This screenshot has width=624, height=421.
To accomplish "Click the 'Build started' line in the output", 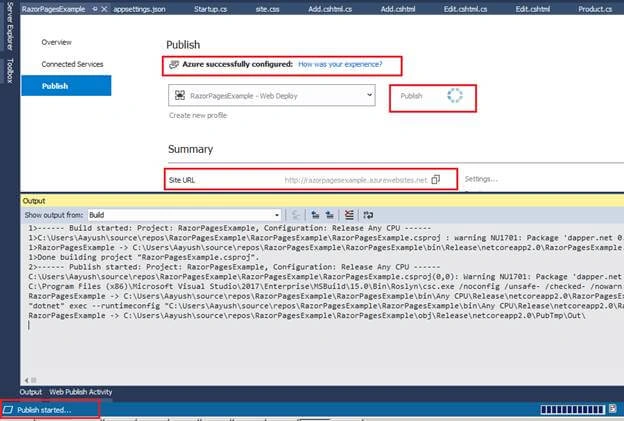I will pyautogui.click(x=230, y=228).
